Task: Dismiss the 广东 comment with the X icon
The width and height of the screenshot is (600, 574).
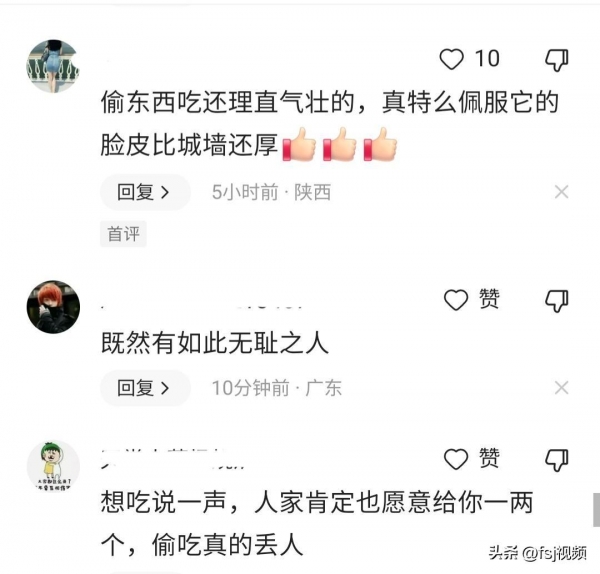Action: click(x=561, y=388)
